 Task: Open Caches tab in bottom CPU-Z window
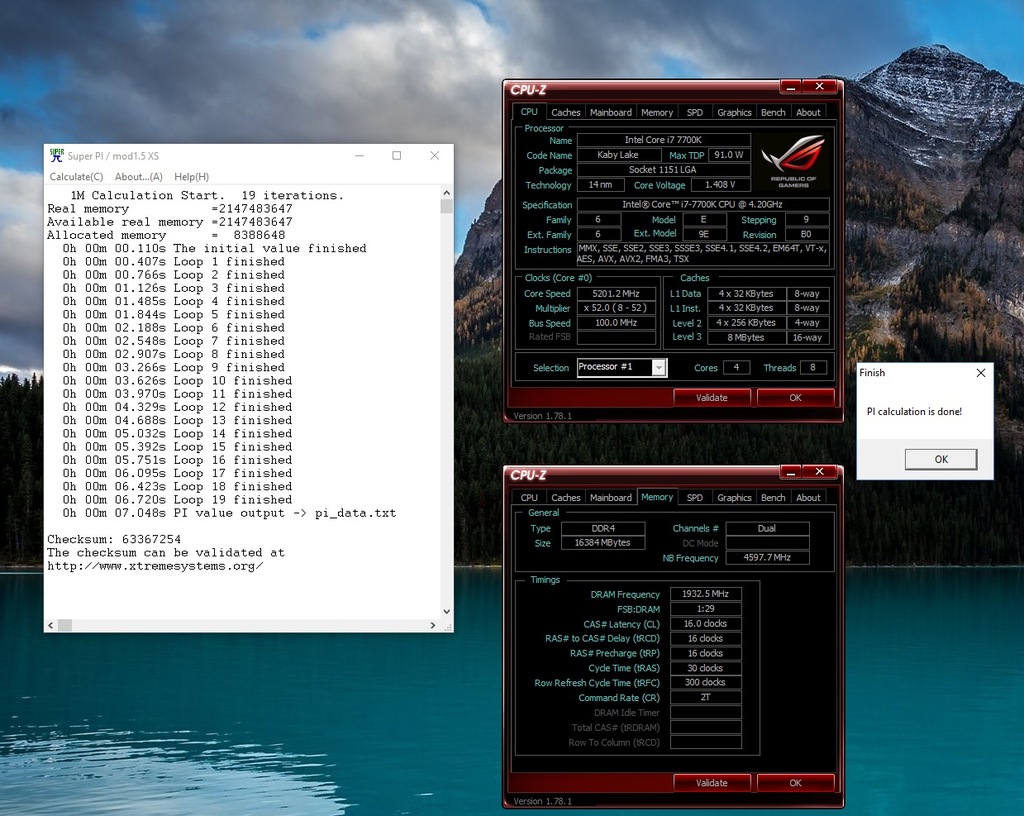(x=566, y=497)
